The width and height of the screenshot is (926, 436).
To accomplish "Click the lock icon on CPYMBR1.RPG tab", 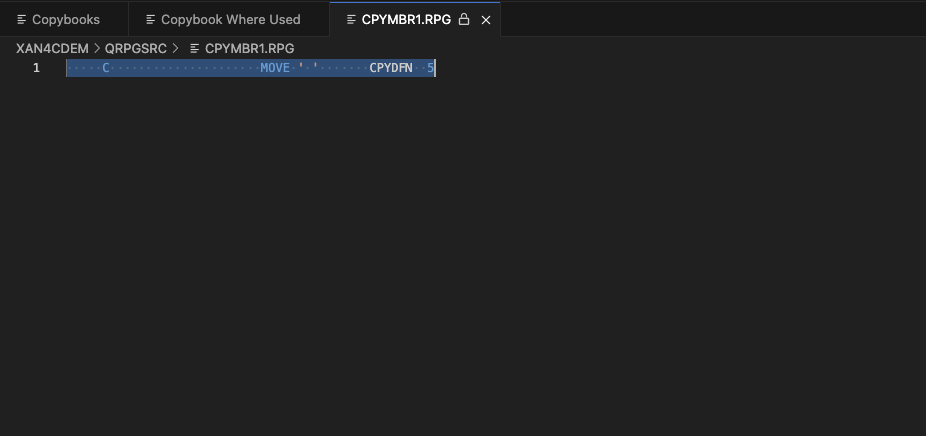I will [464, 19].
